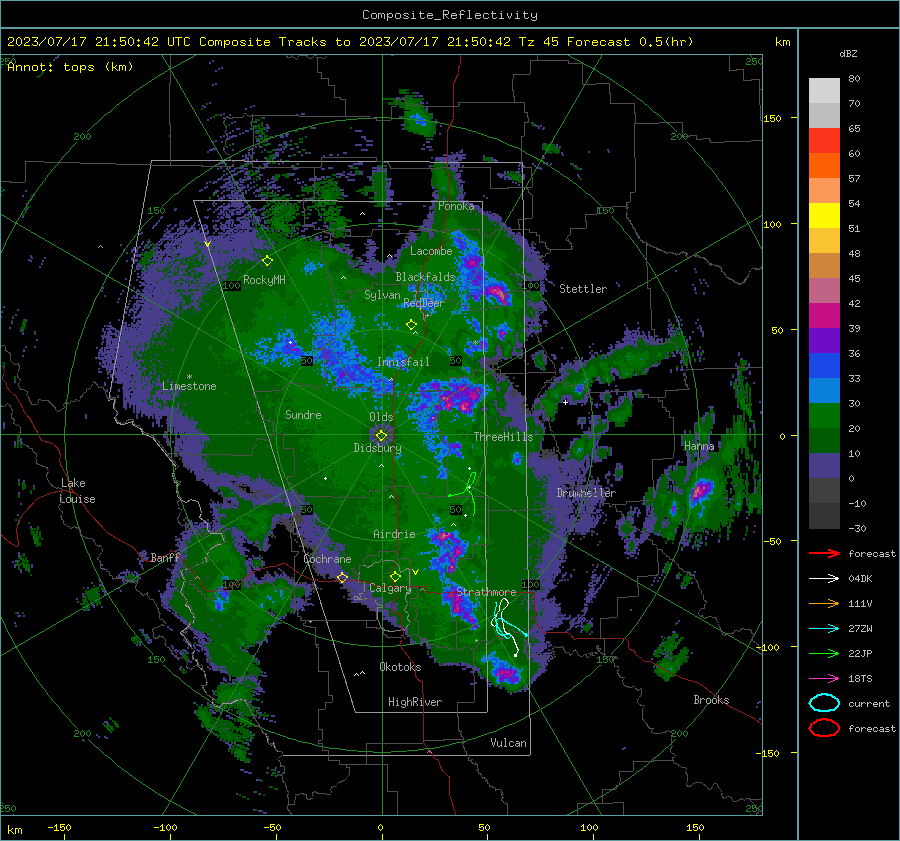The image size is (900, 841).
Task: Click the Vulcan city label
Action: [508, 743]
